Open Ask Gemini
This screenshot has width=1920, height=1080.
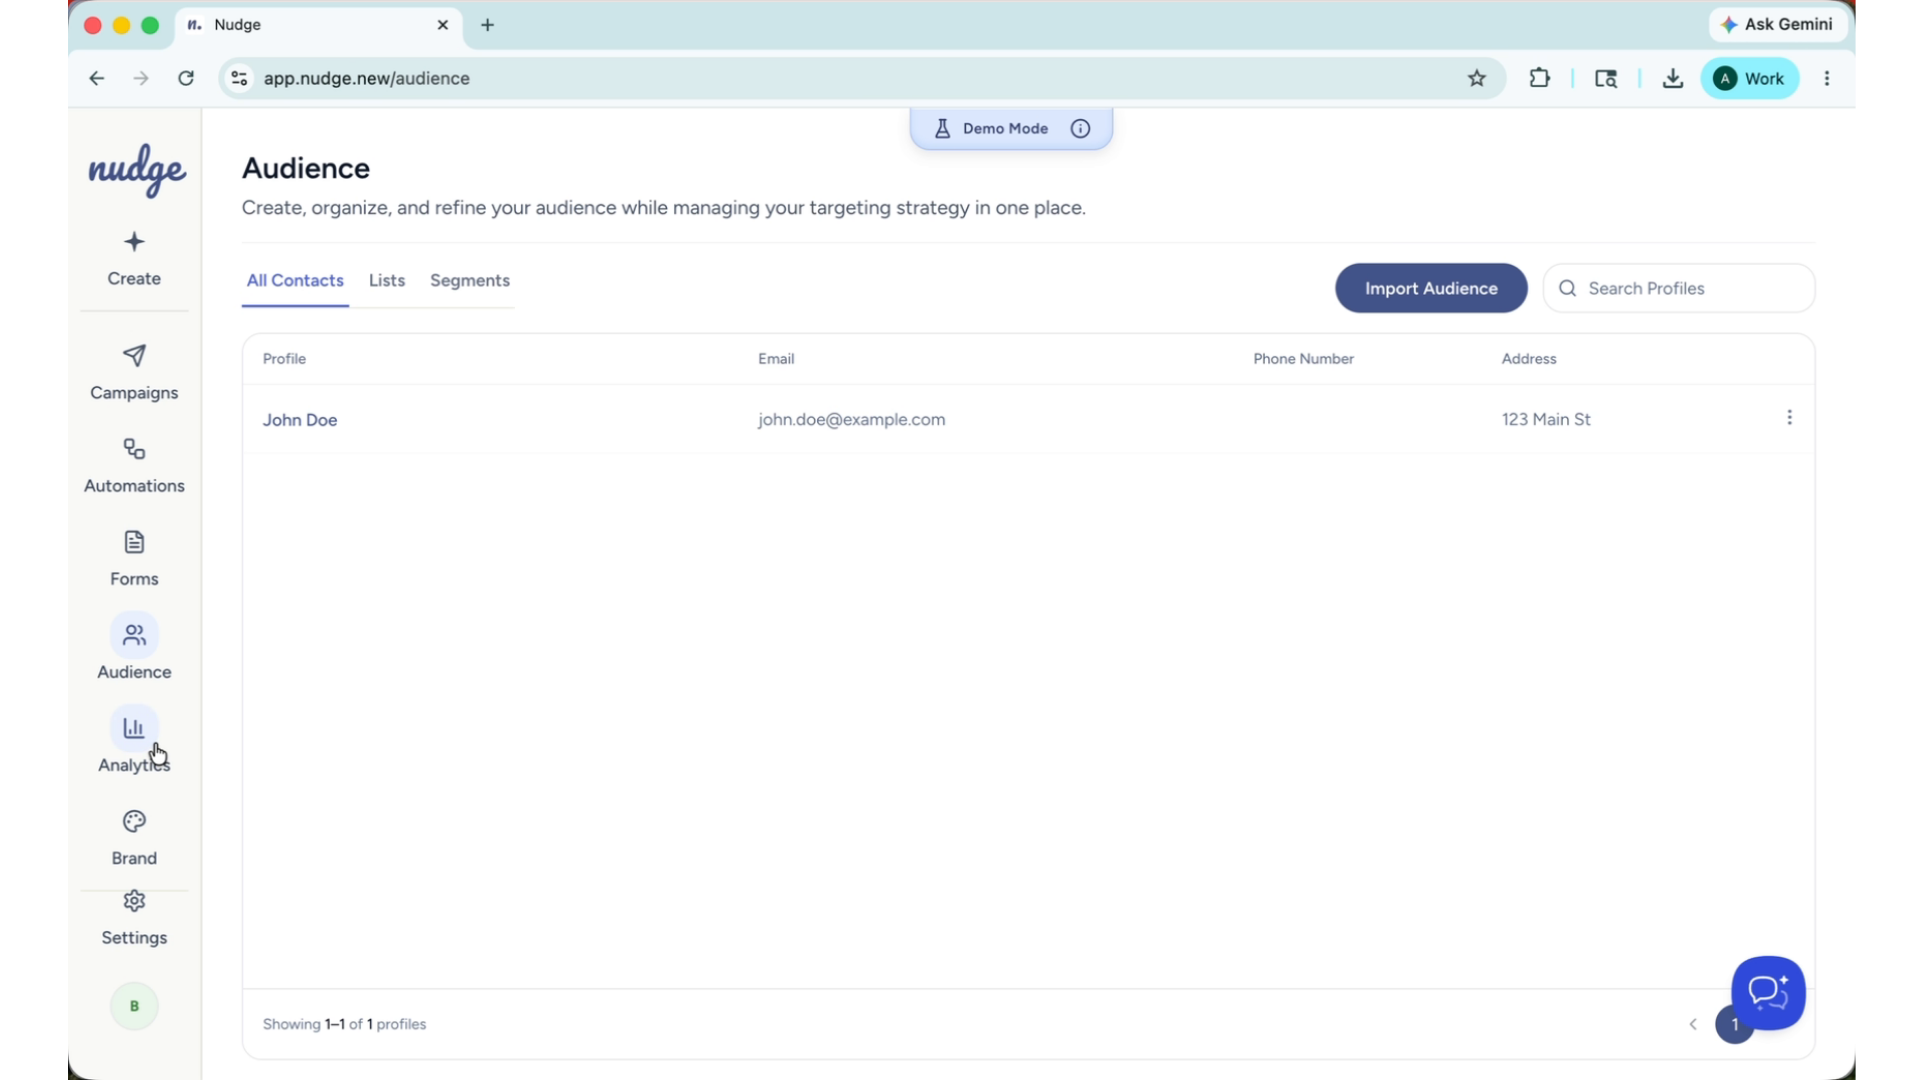point(1777,24)
